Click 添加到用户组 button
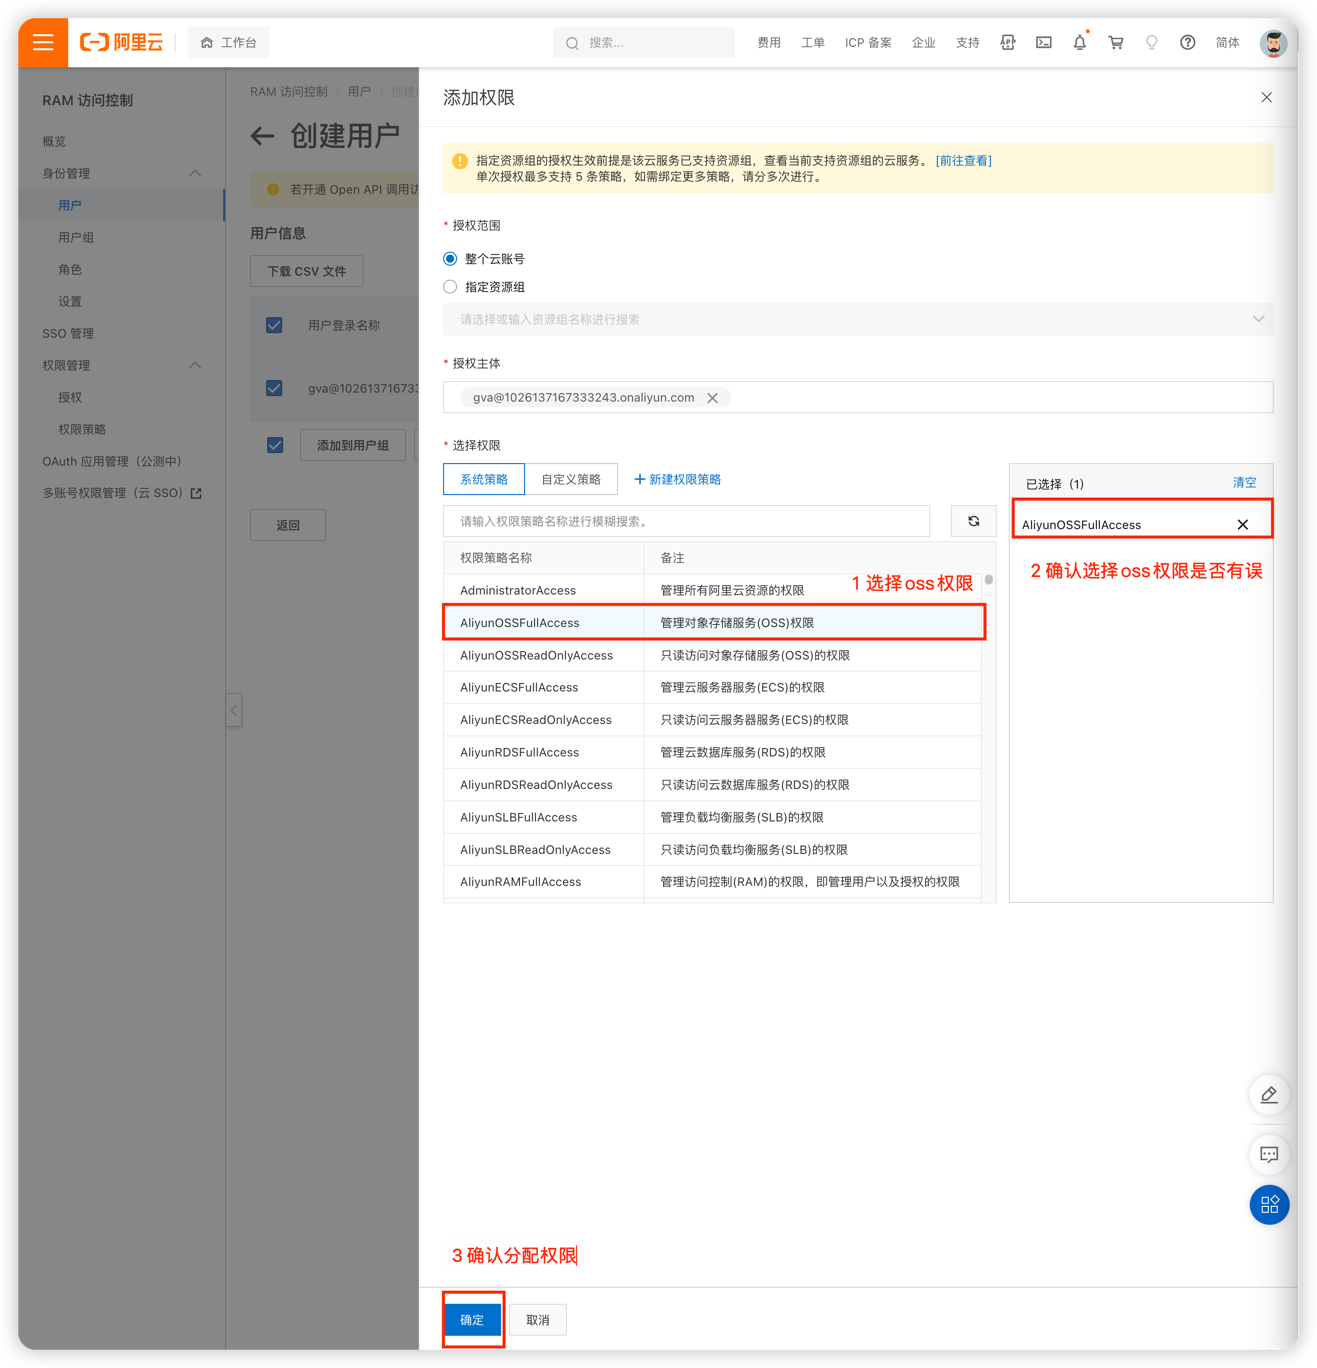Screen dimensions: 1317x1368 click(353, 445)
